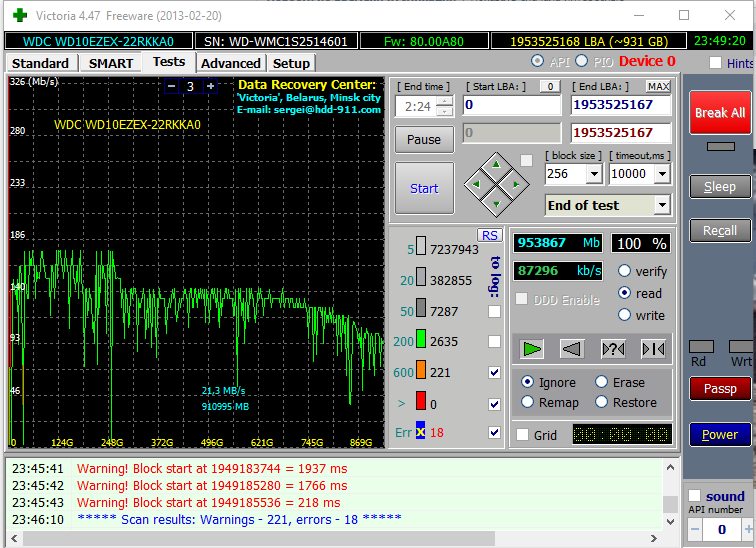This screenshot has width=756, height=548.
Task: Click the random seek scan mode icon
Action: coord(612,348)
